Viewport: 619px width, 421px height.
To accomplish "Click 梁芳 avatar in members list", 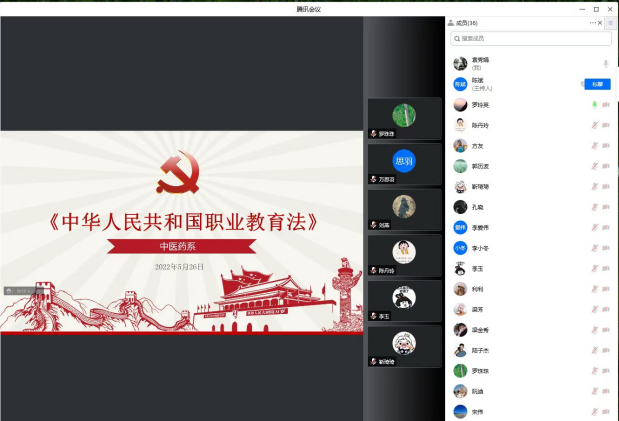I will tap(460, 309).
